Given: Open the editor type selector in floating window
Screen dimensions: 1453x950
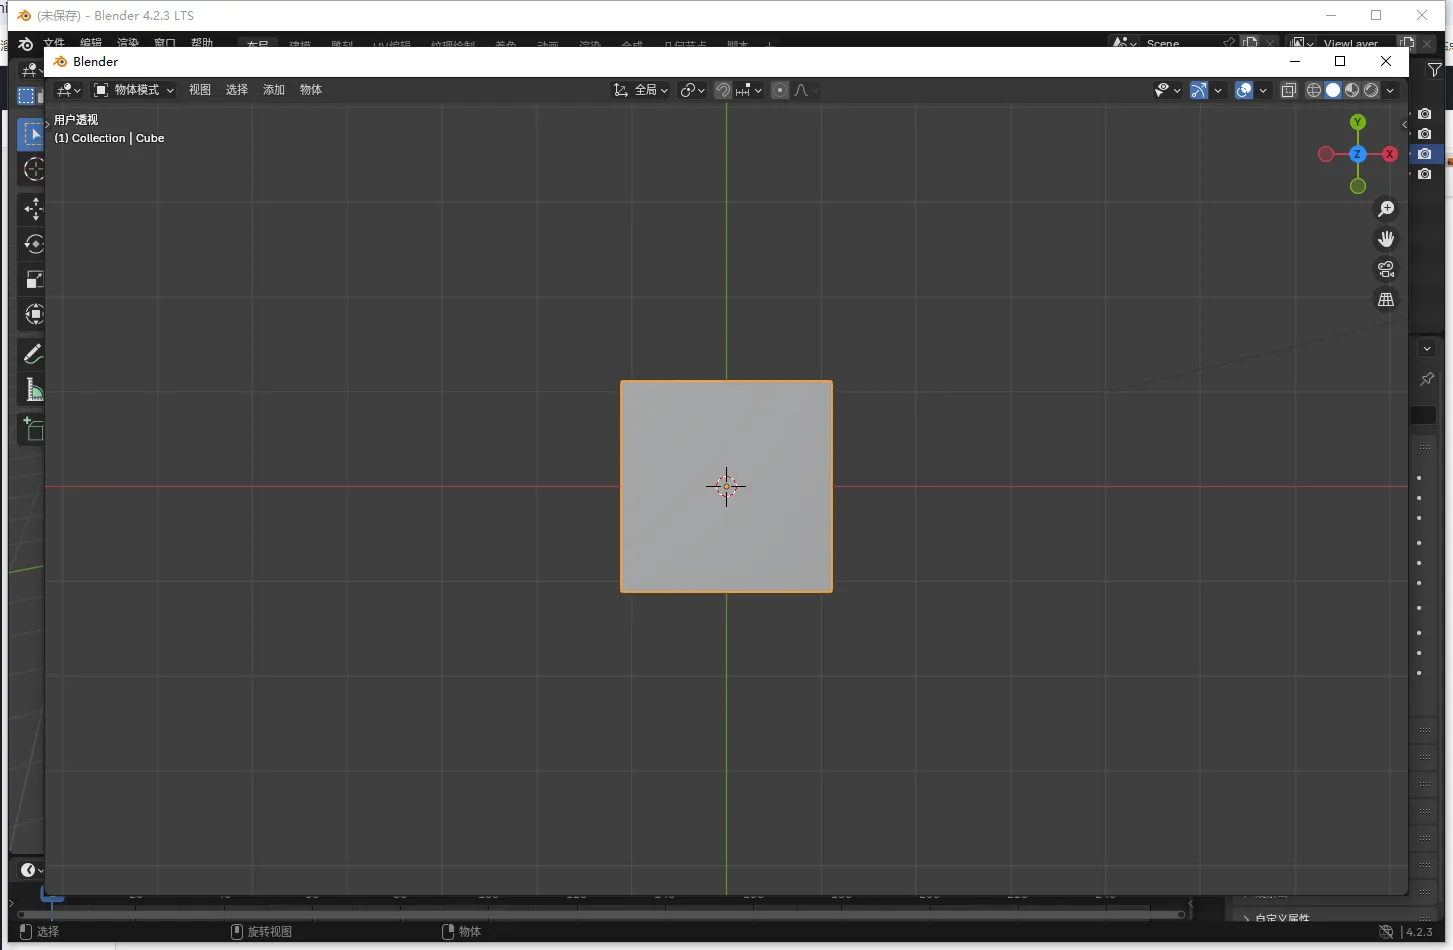Looking at the screenshot, I should pyautogui.click(x=68, y=90).
